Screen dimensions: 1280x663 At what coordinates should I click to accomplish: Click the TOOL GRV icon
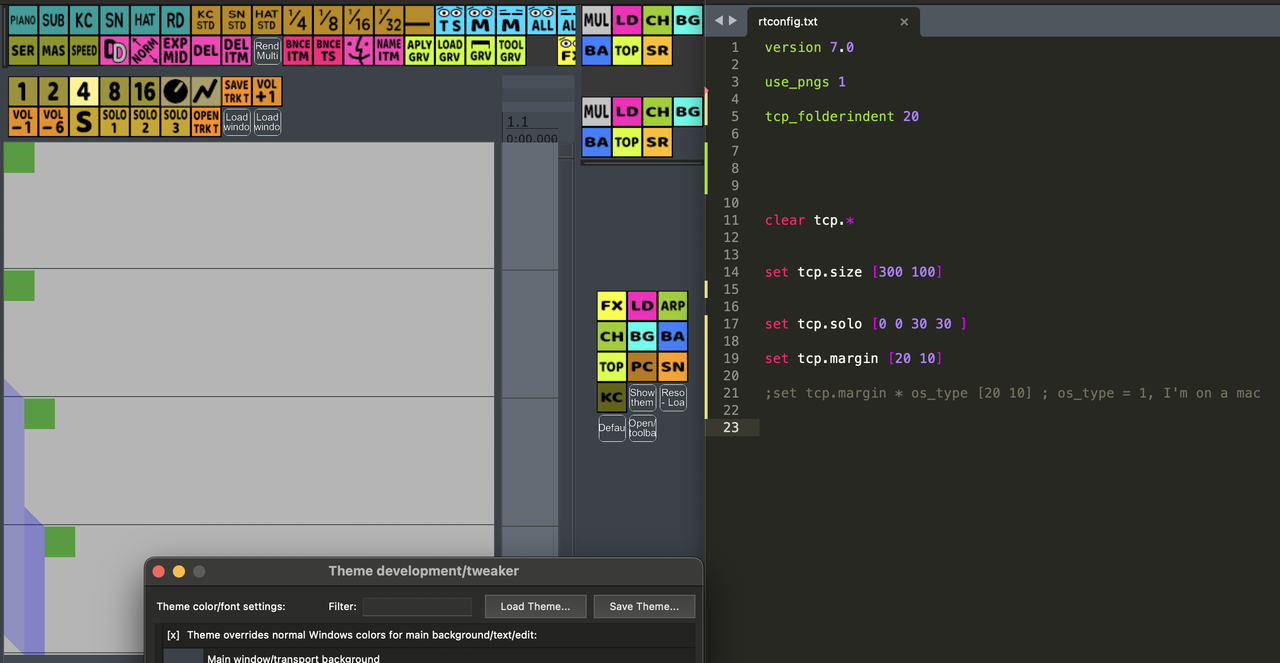[x=511, y=50]
